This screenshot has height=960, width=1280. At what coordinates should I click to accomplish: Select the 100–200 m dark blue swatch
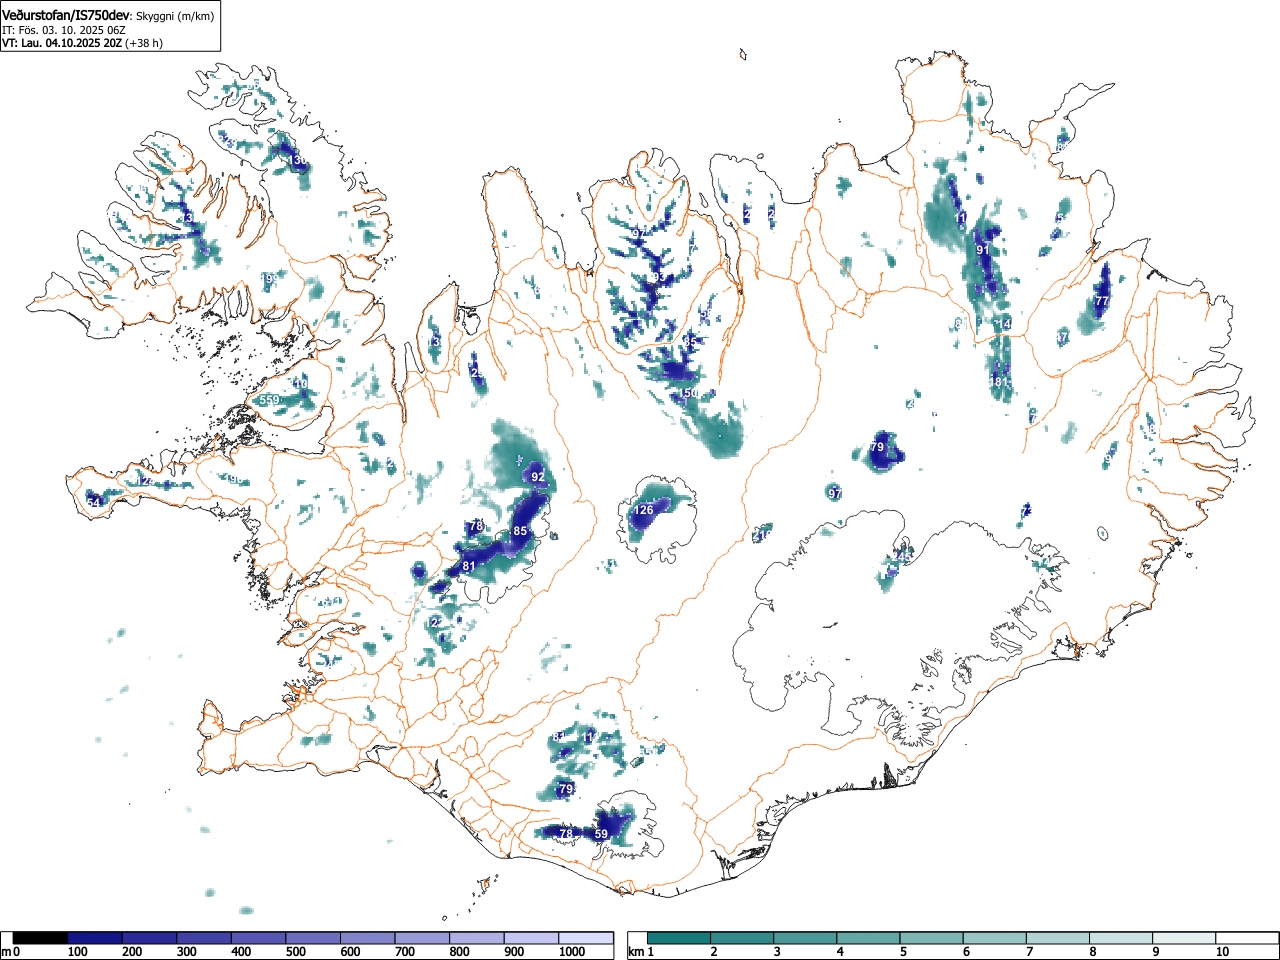point(95,938)
